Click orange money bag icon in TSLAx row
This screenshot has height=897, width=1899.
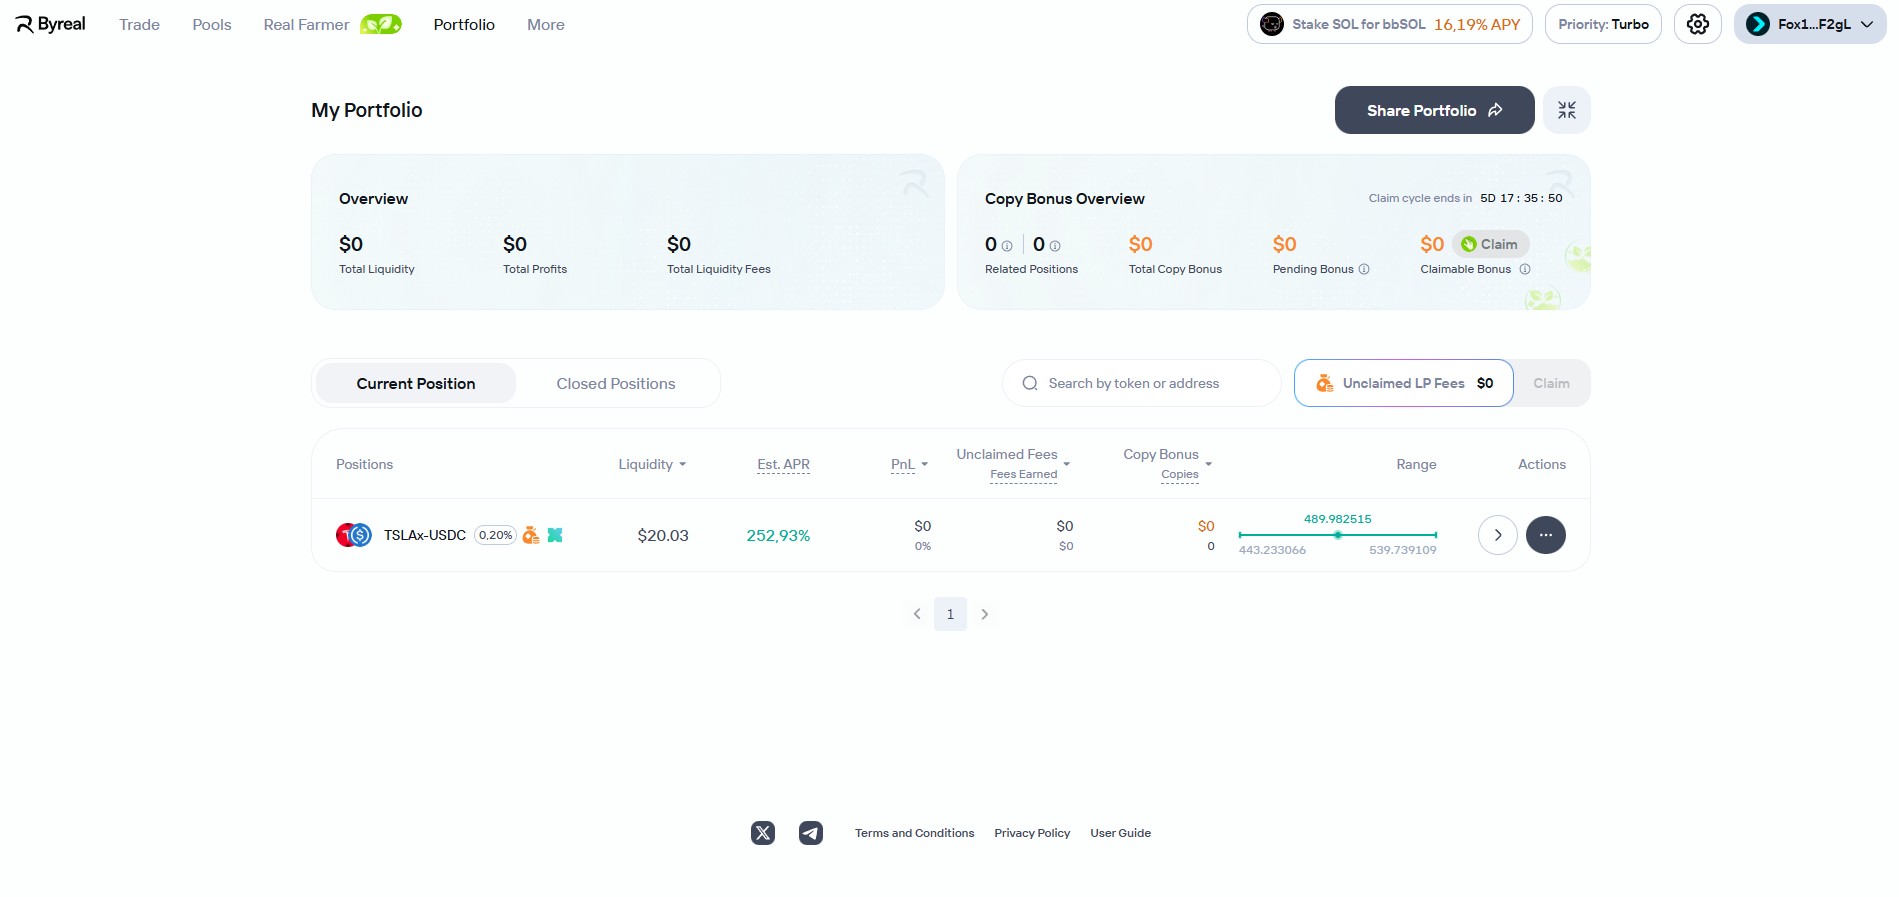click(x=531, y=535)
